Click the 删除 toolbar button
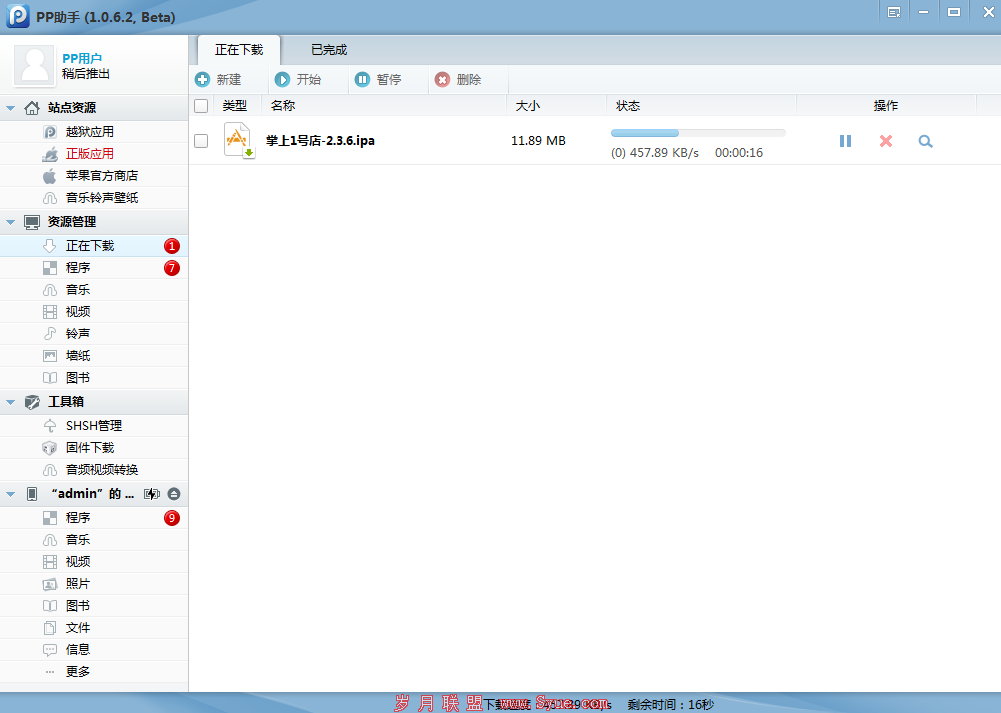The width and height of the screenshot is (1001, 713). pyautogui.click(x=458, y=80)
